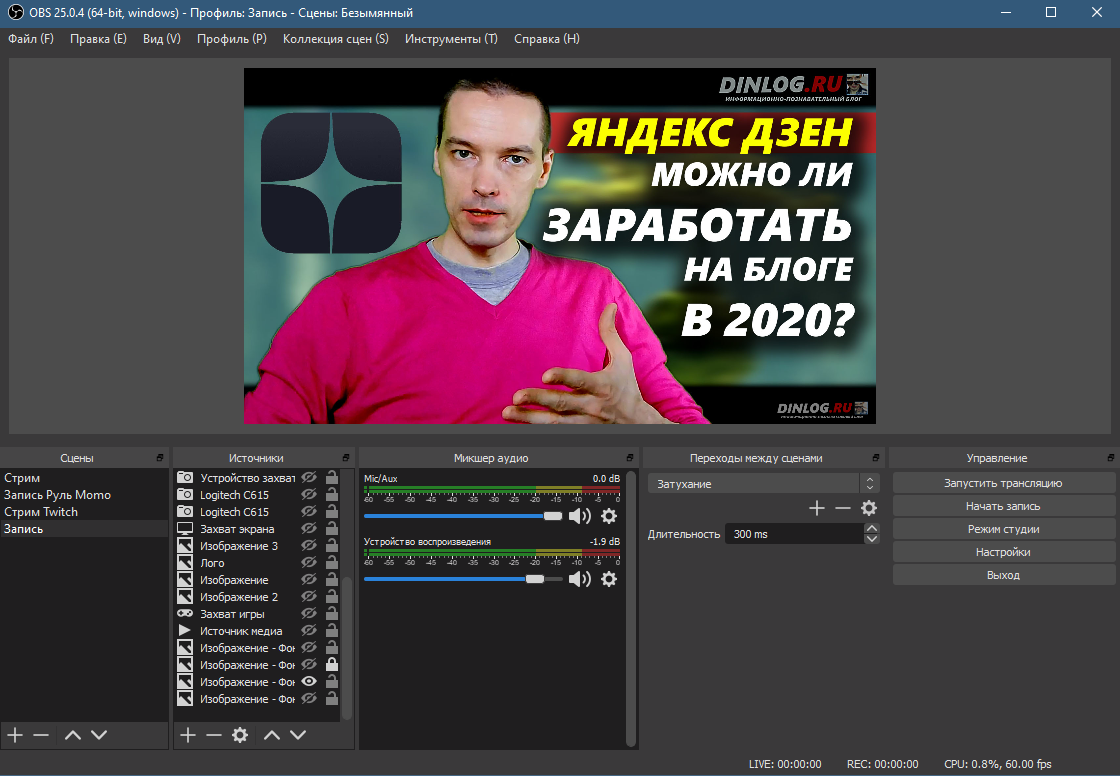Open Коллекция сцен menu

336,39
